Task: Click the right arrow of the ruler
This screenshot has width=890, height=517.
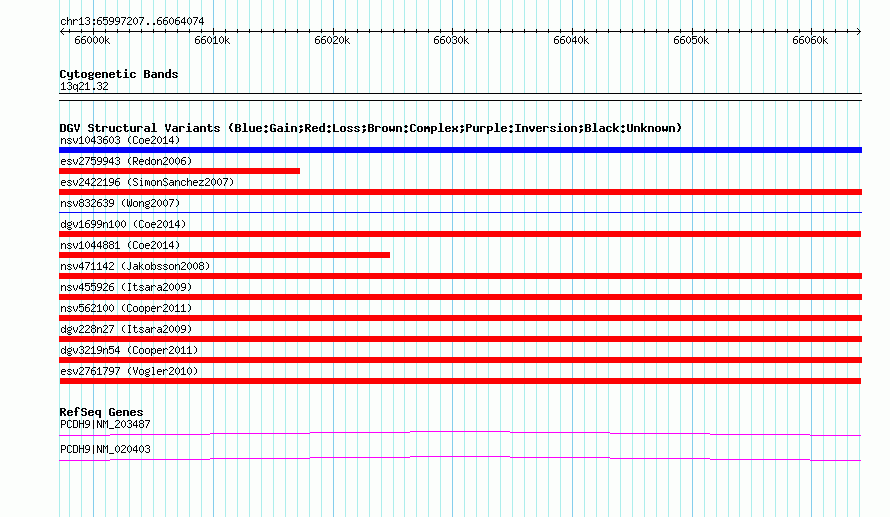Action: pyautogui.click(x=859, y=31)
